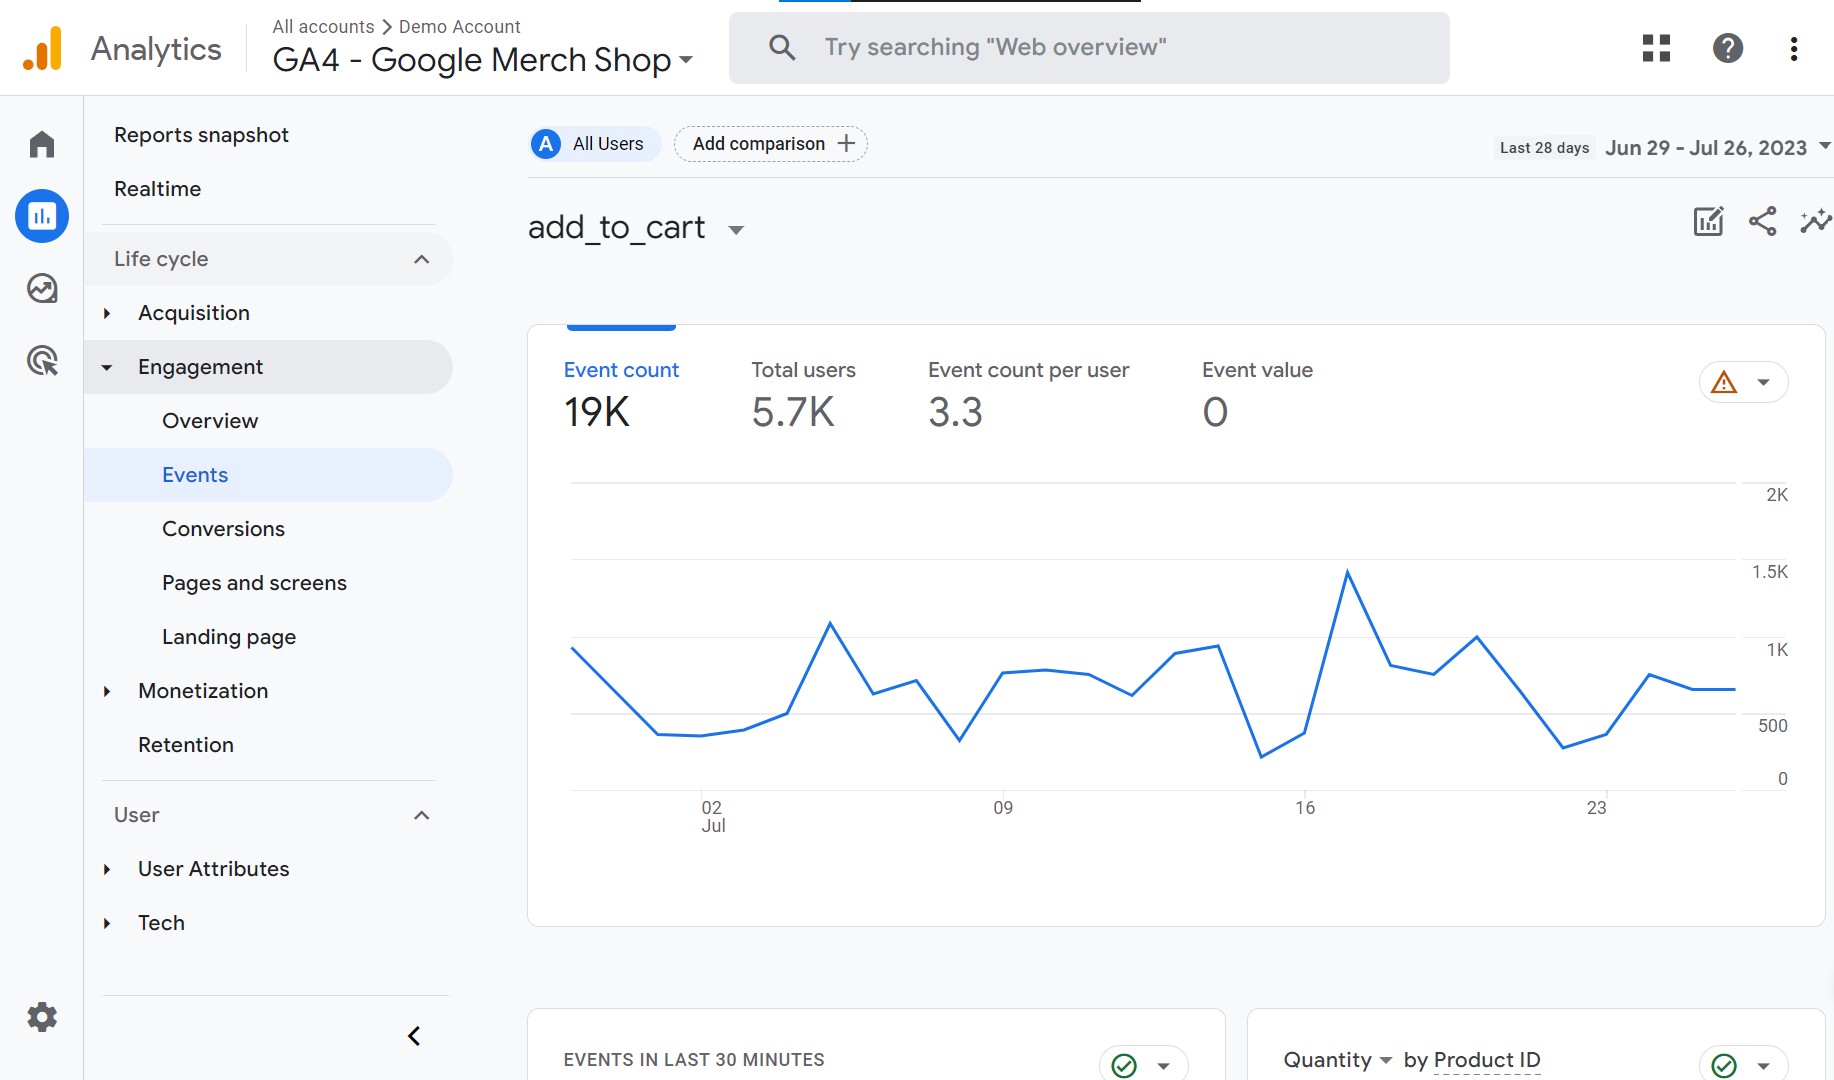Click the orange data warning triangle icon
1834x1080 pixels.
(x=1724, y=382)
